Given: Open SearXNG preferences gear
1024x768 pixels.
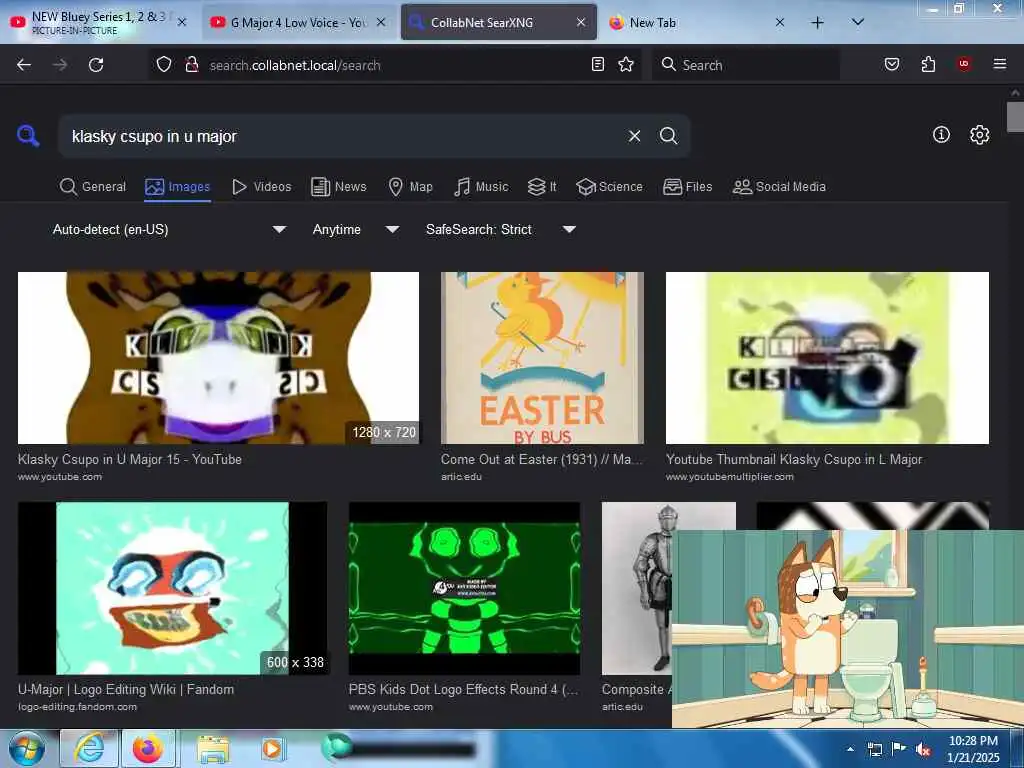Looking at the screenshot, I should (x=980, y=135).
